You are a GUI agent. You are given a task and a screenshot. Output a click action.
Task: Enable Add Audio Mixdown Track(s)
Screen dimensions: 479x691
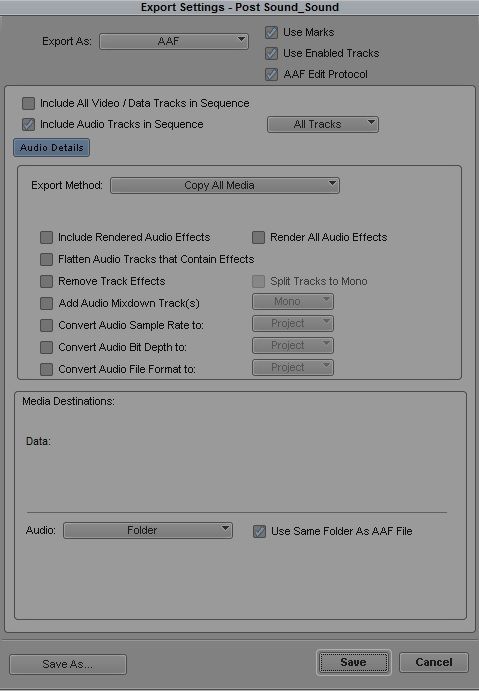click(x=46, y=303)
